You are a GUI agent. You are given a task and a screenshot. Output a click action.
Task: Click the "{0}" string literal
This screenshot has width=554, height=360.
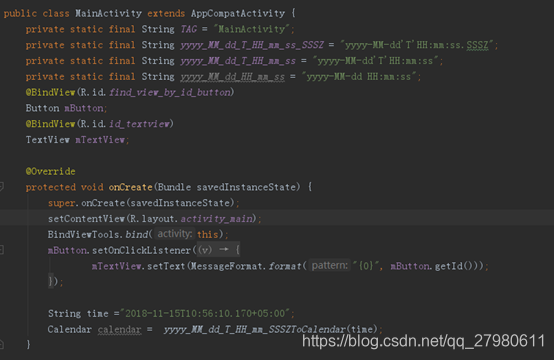367,266
